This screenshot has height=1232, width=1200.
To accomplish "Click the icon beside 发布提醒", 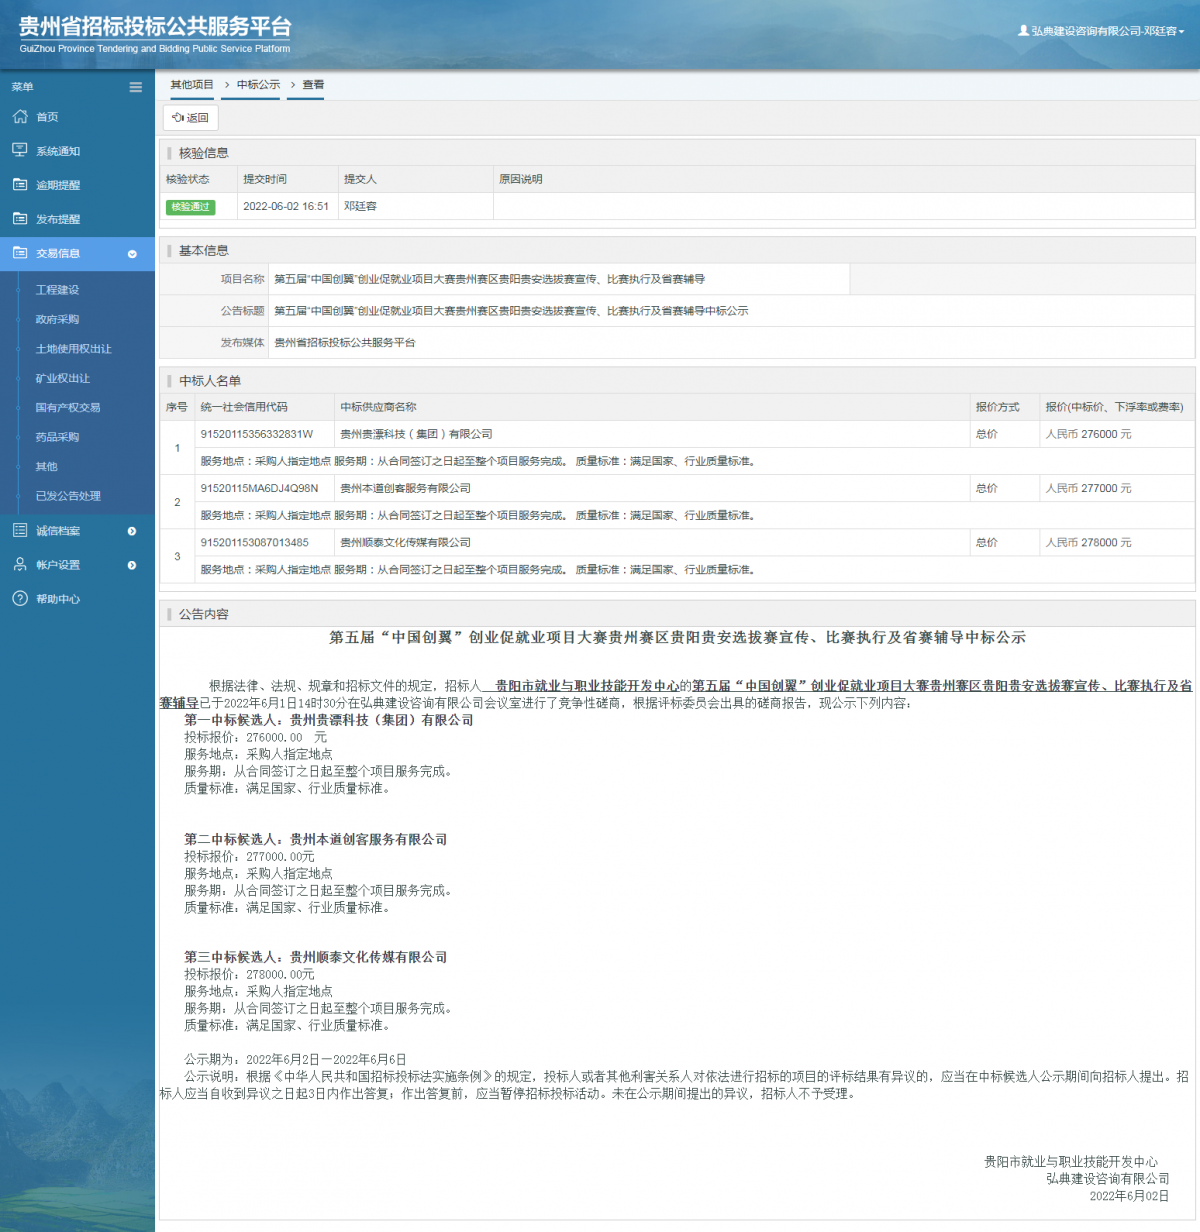I will click(x=20, y=218).
